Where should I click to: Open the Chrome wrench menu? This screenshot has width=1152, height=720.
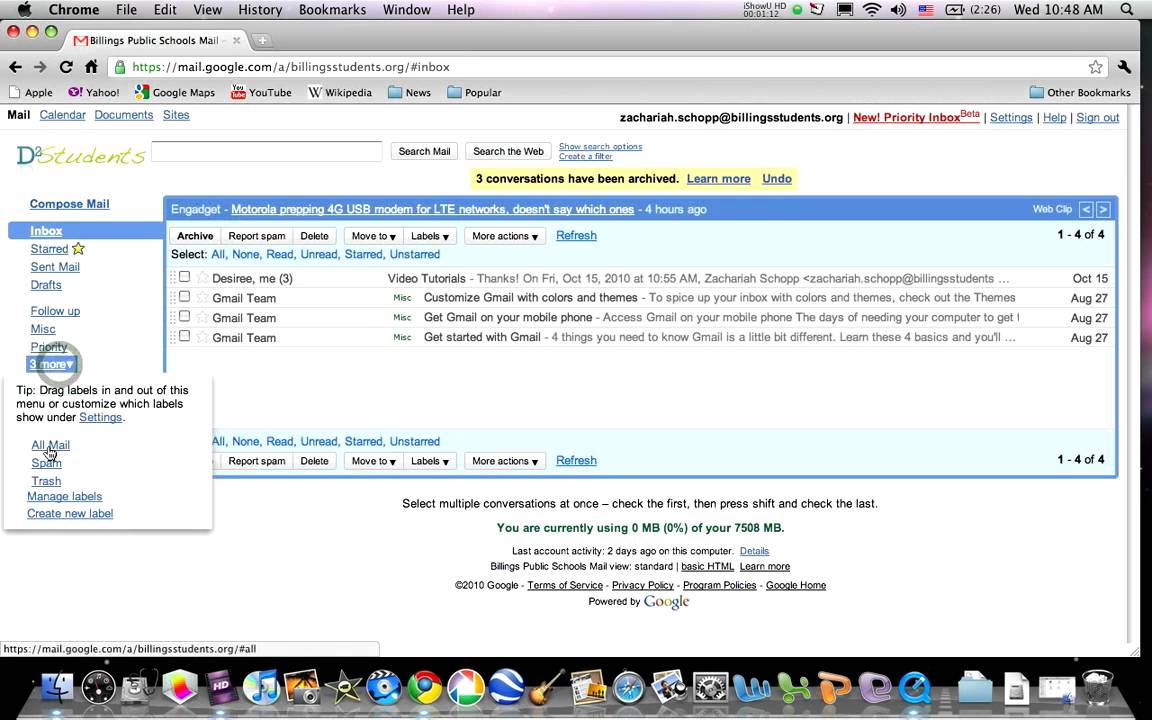pyautogui.click(x=1124, y=67)
